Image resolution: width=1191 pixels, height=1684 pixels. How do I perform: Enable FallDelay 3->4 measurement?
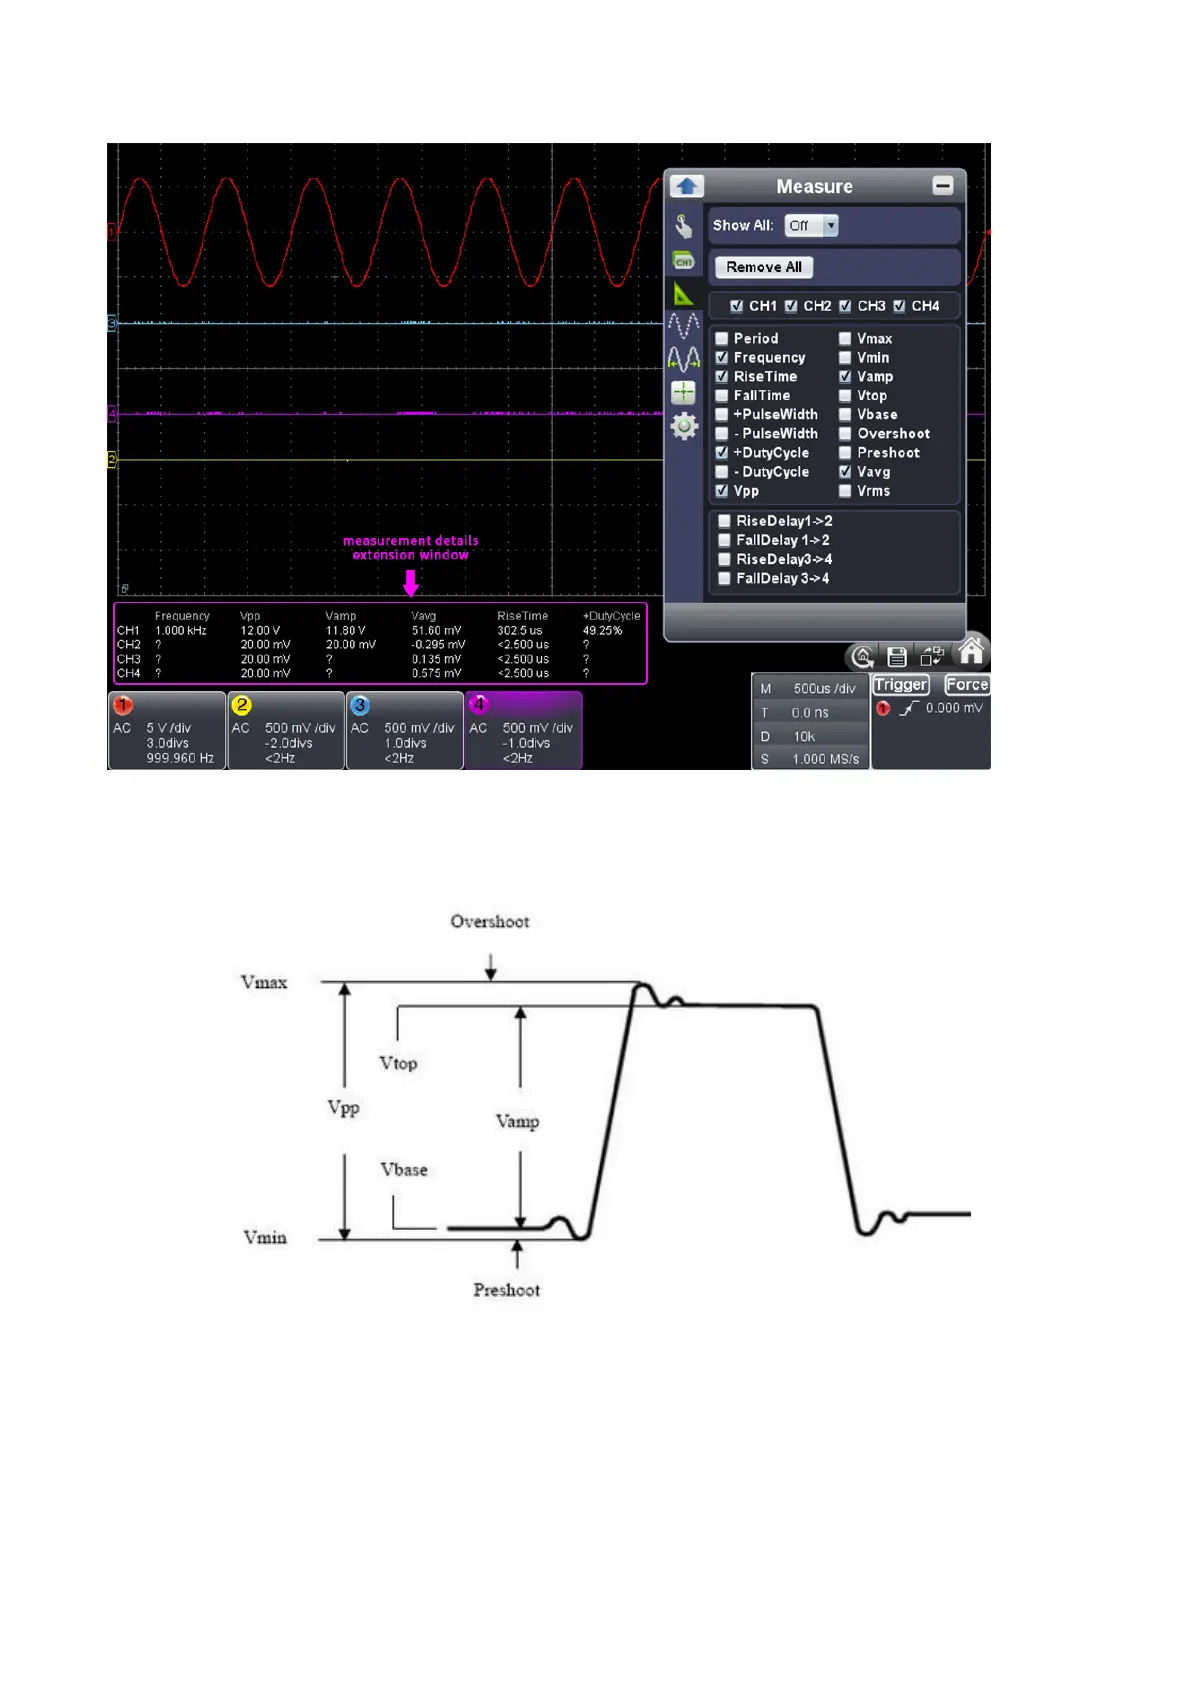(724, 578)
